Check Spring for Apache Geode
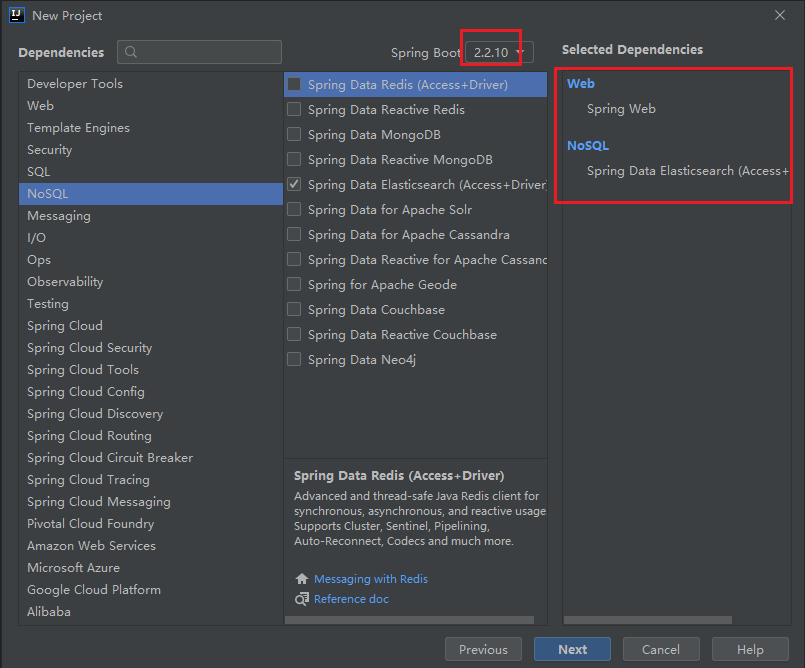This screenshot has width=805, height=668. 294,284
